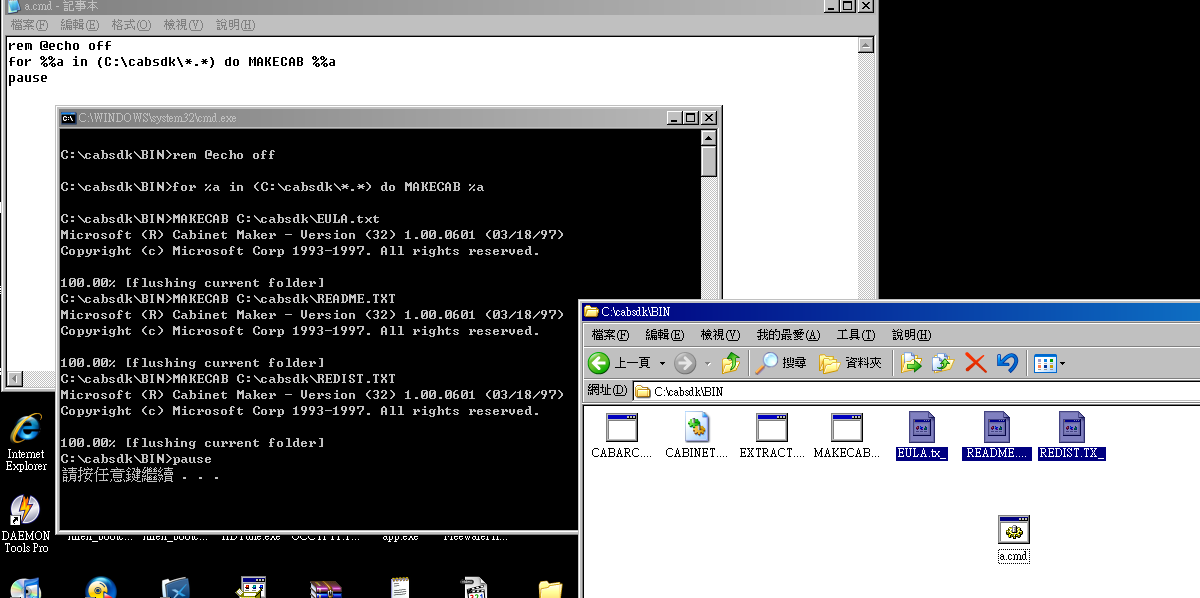Image resolution: width=1200 pixels, height=598 pixels.
Task: Click the cmd window scrollbar up arrow
Action: [709, 138]
